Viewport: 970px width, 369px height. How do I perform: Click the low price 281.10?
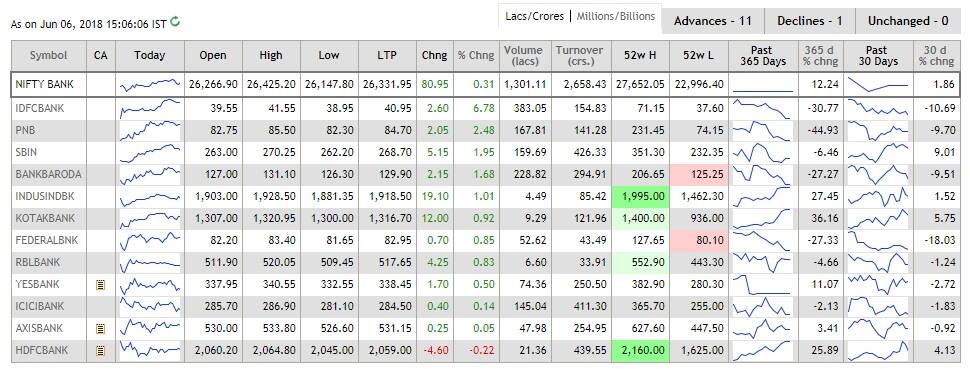point(338,306)
